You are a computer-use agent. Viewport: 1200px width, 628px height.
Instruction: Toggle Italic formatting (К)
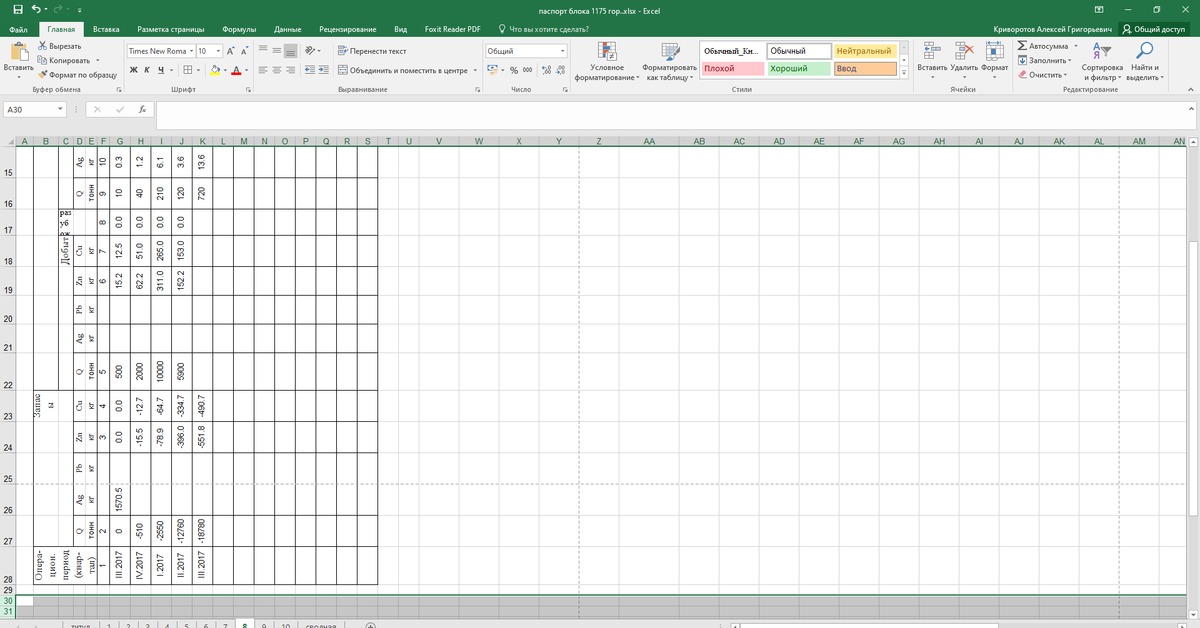pos(147,70)
